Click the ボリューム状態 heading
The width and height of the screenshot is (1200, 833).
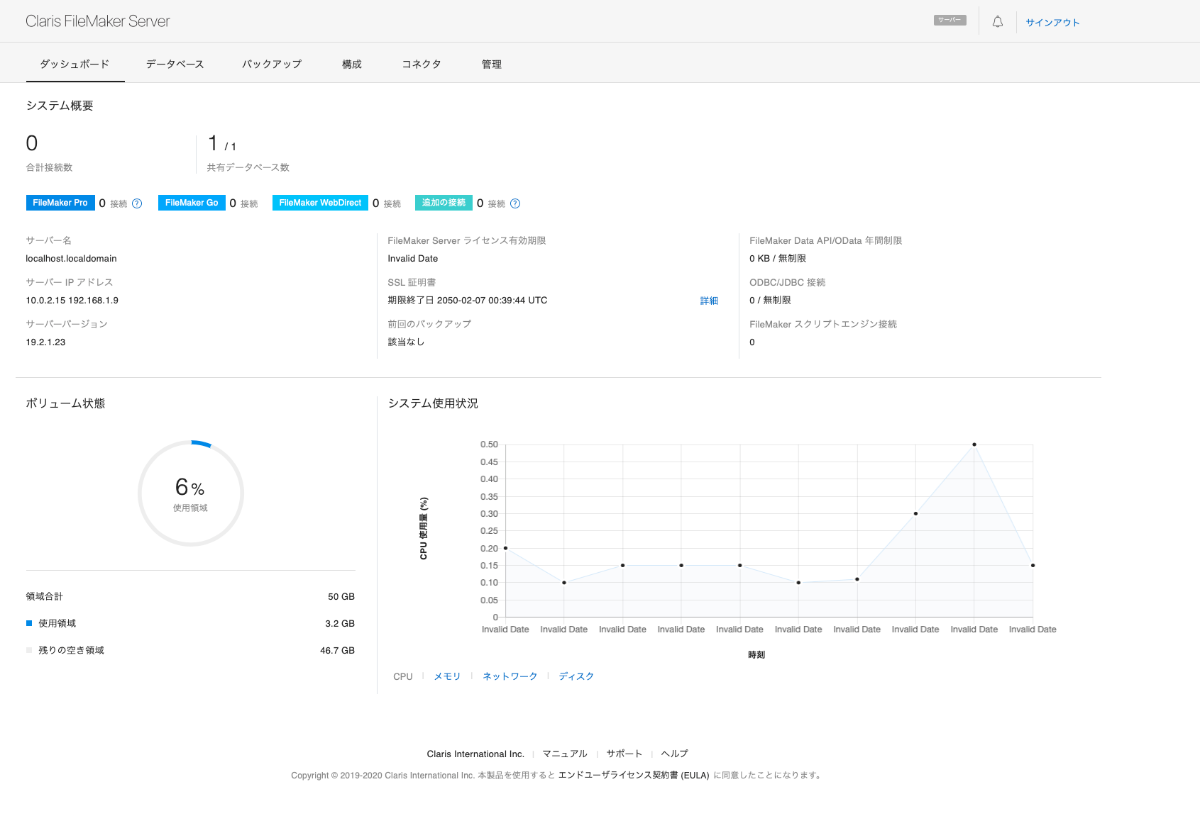click(65, 403)
